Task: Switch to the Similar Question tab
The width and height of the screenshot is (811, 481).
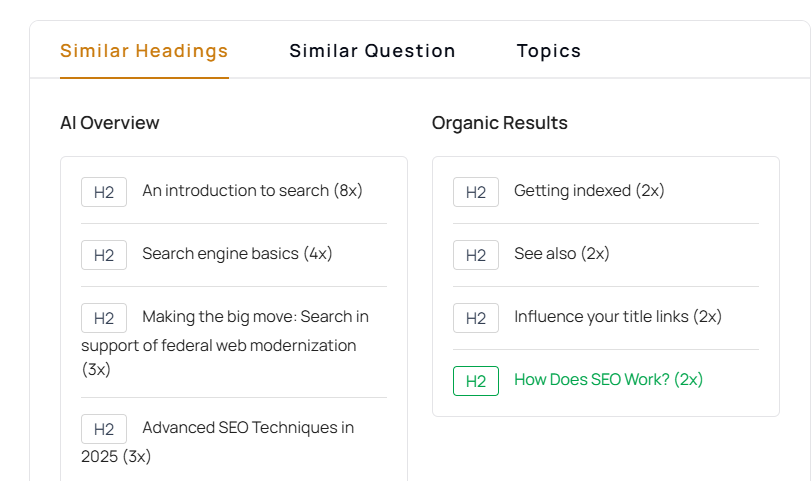Action: pyautogui.click(x=372, y=51)
